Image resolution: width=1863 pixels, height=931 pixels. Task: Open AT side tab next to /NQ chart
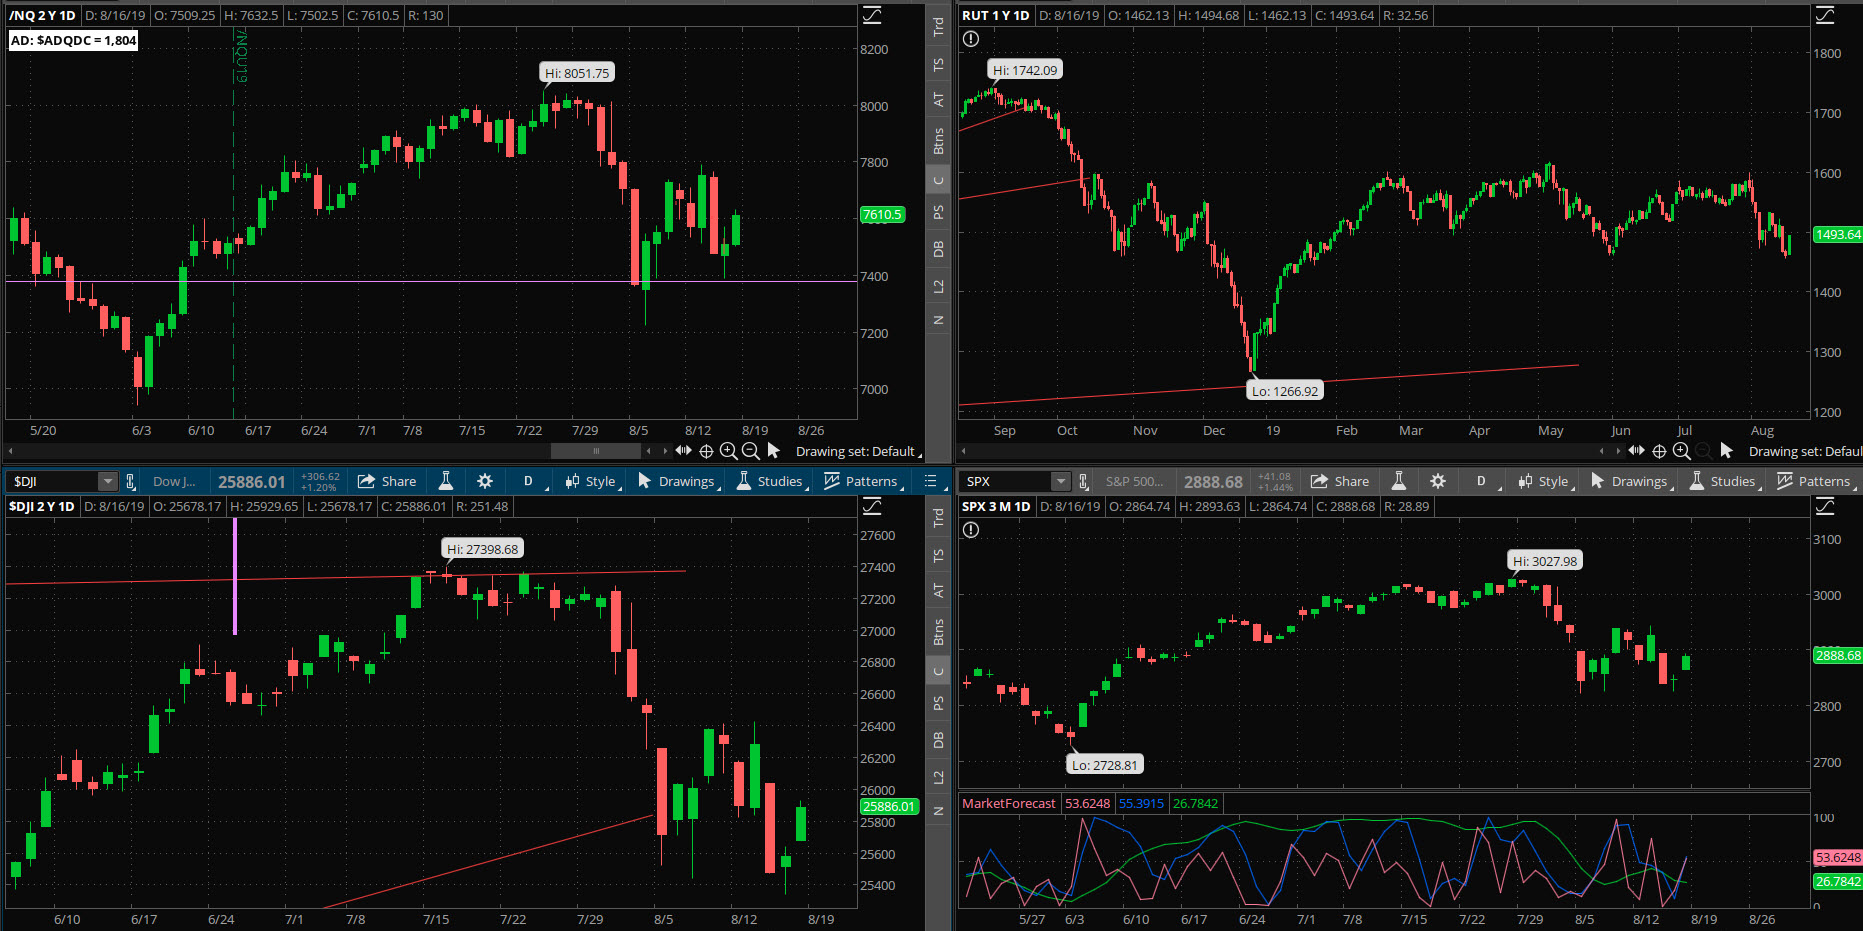point(938,99)
